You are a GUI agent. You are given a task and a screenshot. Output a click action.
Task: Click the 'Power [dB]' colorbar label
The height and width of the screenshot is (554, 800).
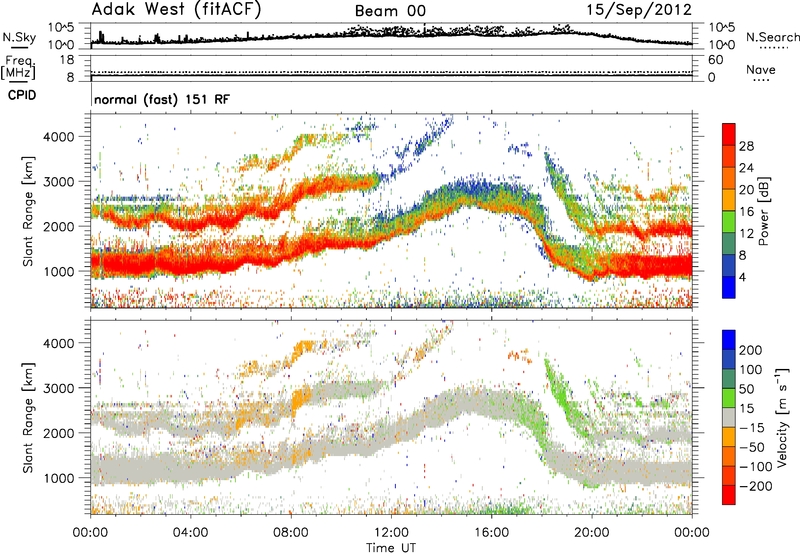pos(764,211)
